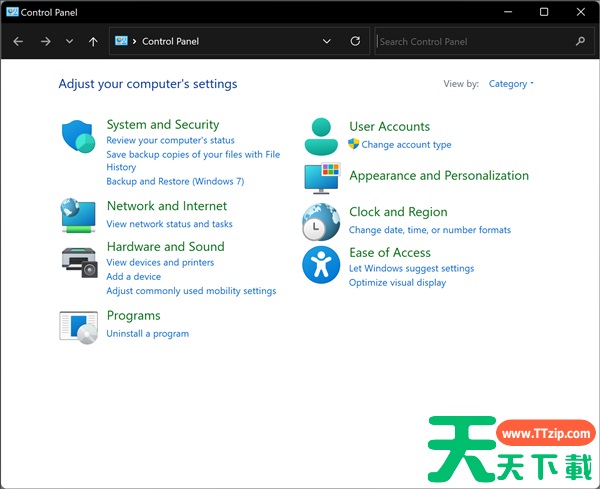Open System and Security heading
The image size is (600, 489).
[x=163, y=124]
